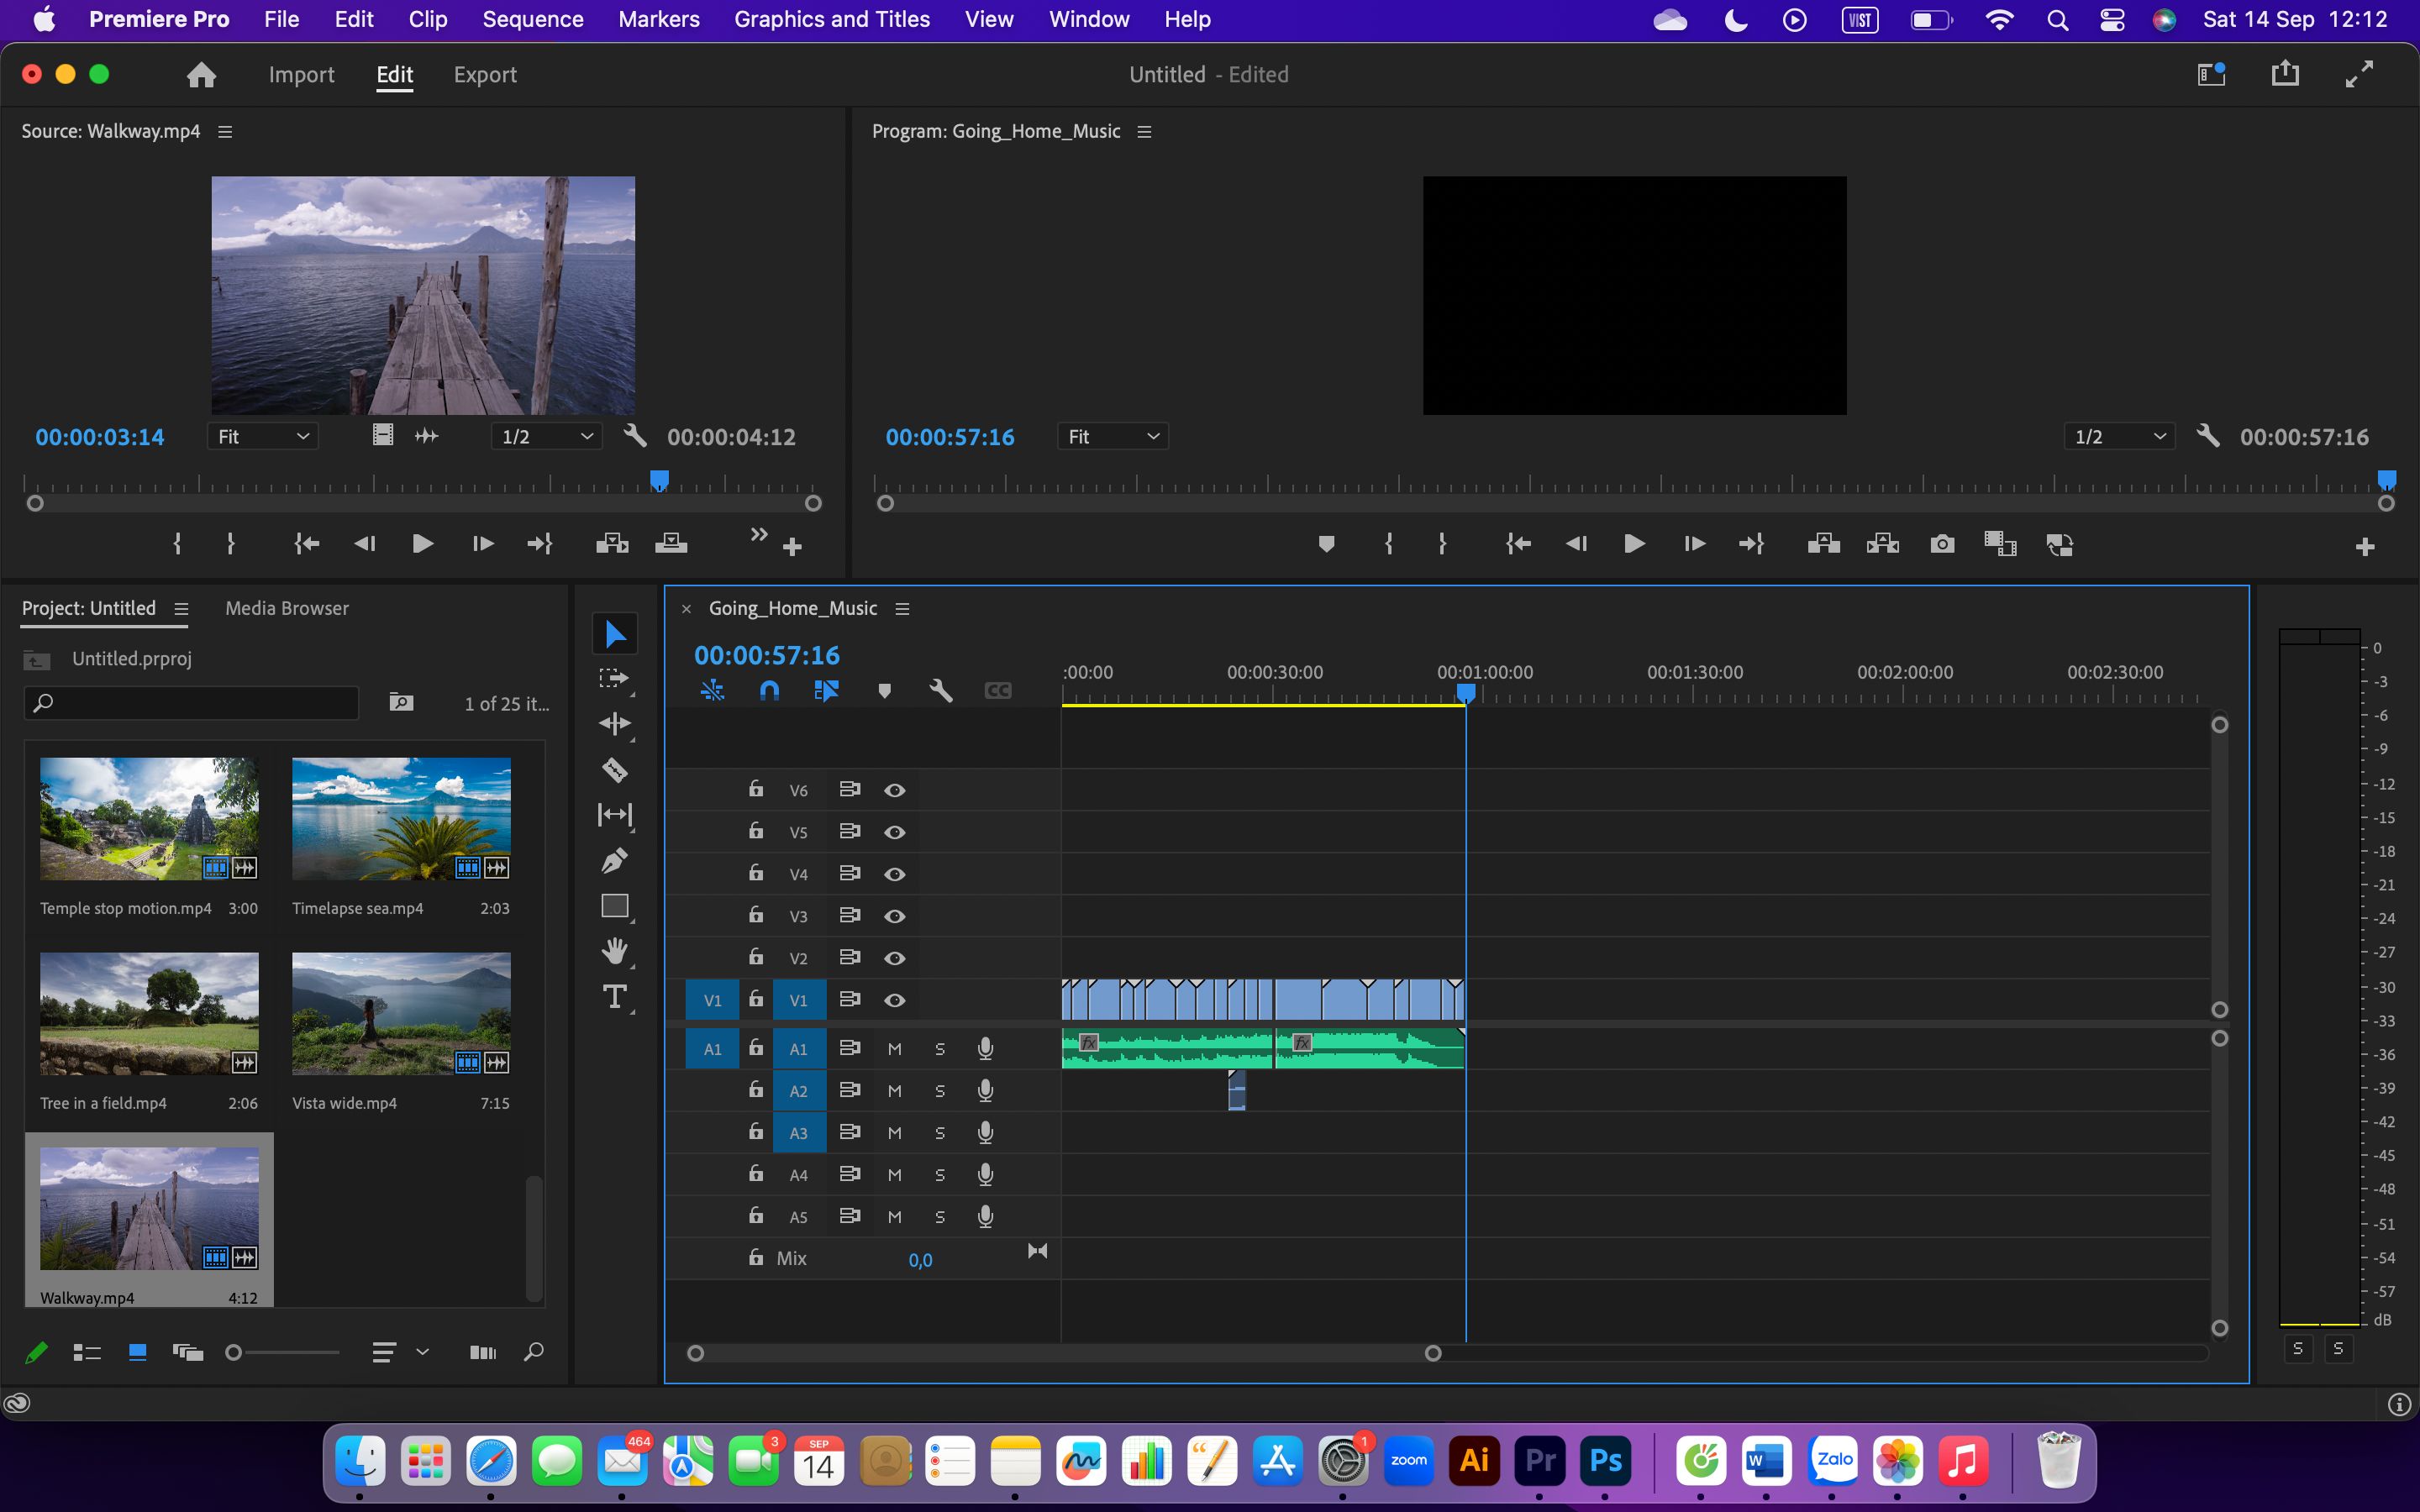Select the Razor tool
2420x1512 pixels.
point(614,770)
